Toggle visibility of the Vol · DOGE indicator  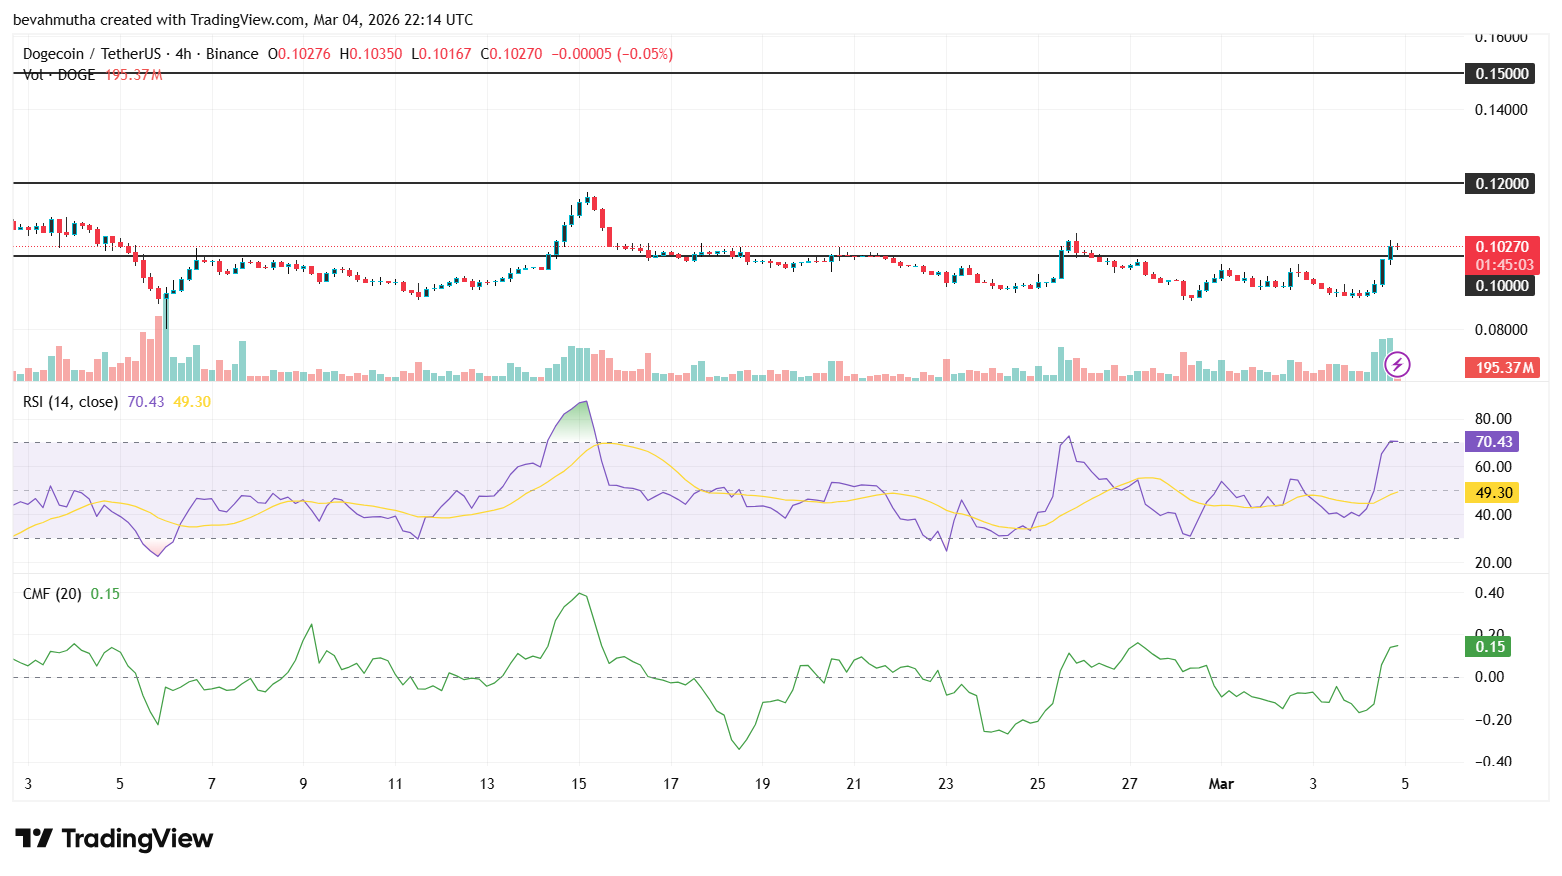tap(57, 74)
